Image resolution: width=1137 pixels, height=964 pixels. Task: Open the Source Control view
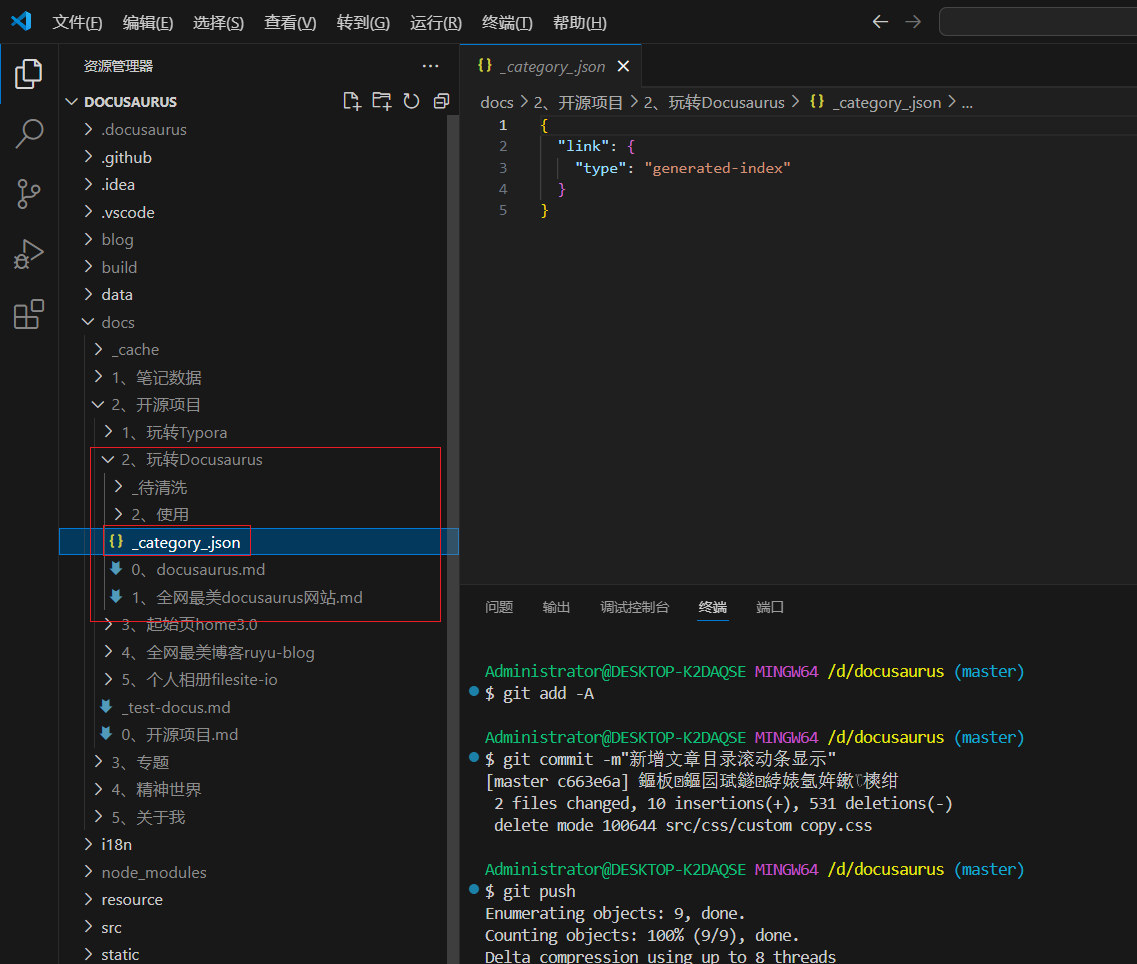point(28,194)
